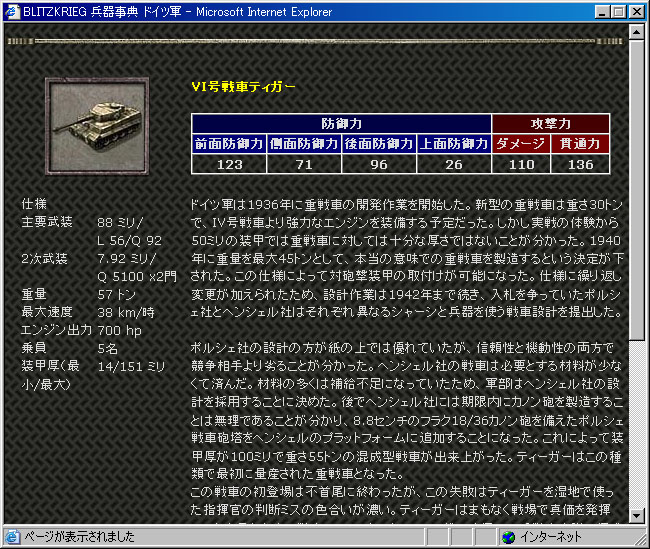Image resolution: width=650 pixels, height=549 pixels.
Task: Click the 防御力 table header
Action: click(342, 123)
